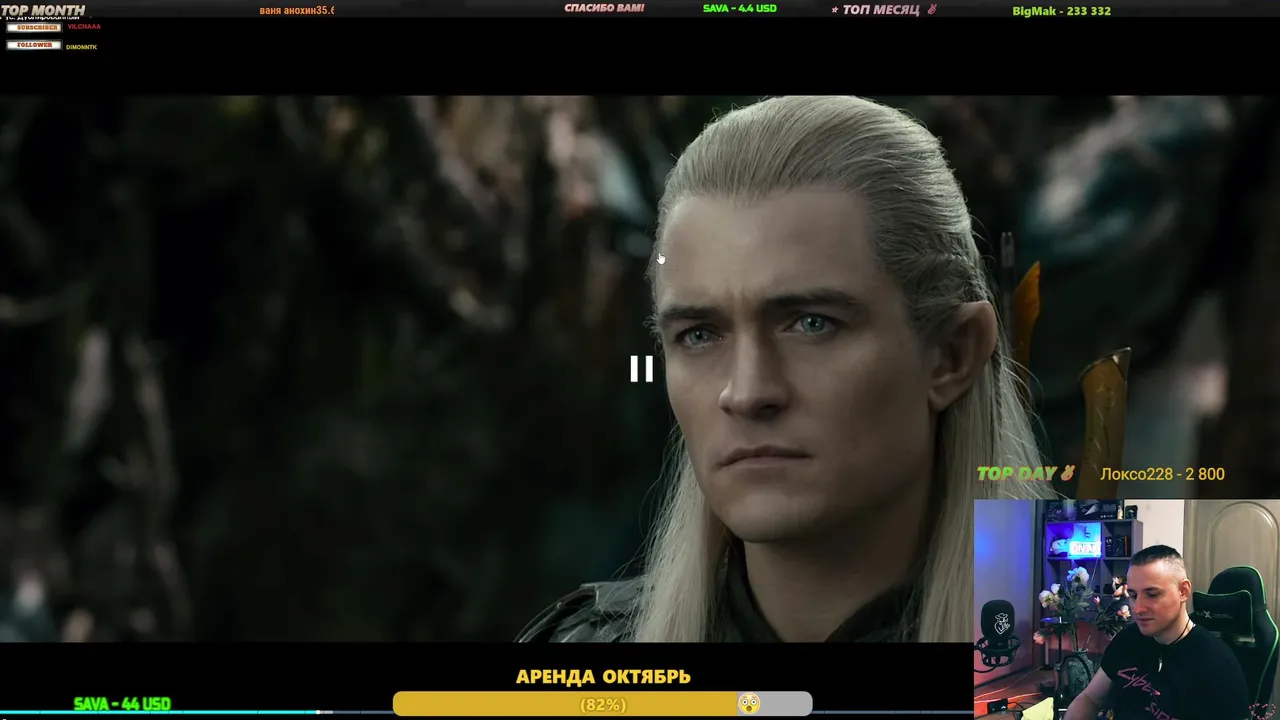The width and height of the screenshot is (1280, 720).
Task: Click the TOP DAY label
Action: [x=1016, y=474]
